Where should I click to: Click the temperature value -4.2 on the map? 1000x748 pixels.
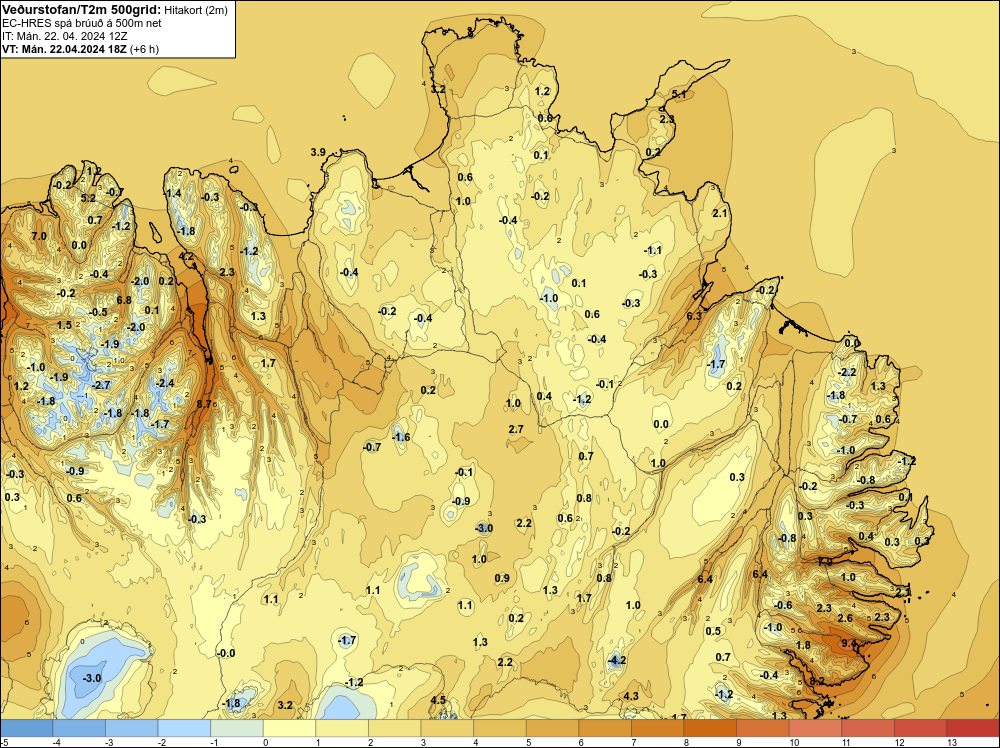[x=617, y=661]
